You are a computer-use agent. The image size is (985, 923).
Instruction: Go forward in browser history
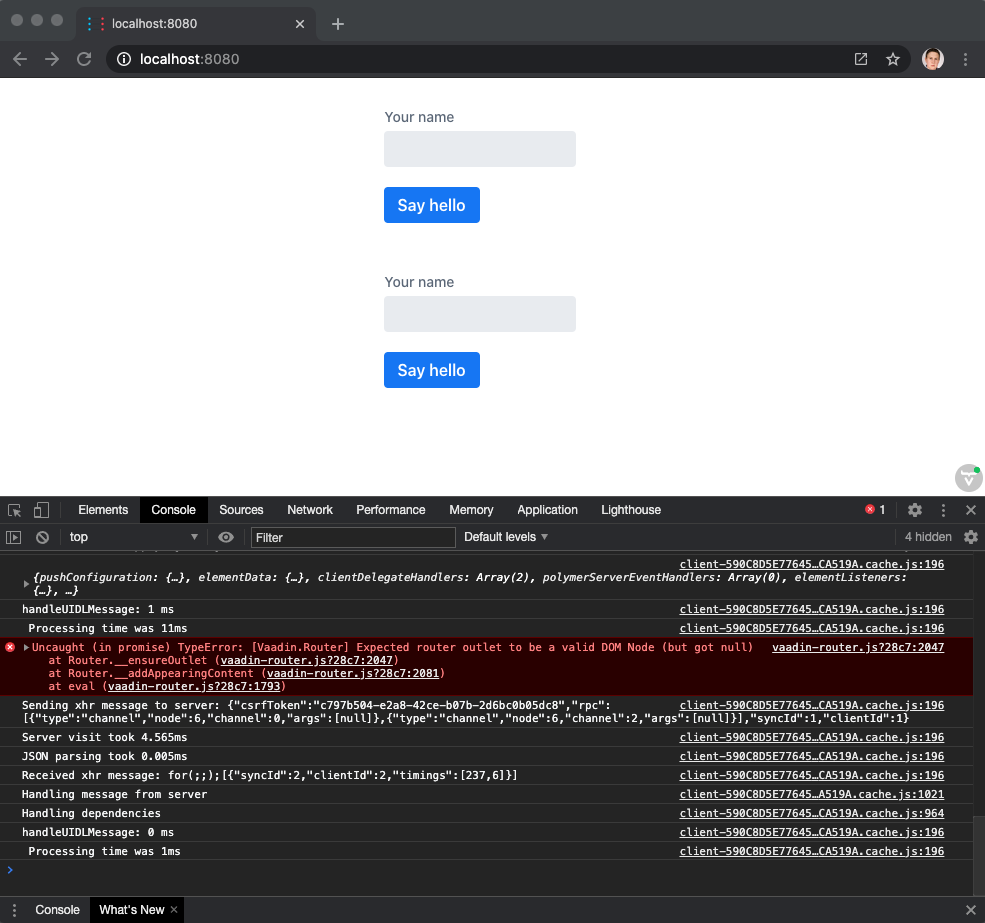[x=52, y=59]
